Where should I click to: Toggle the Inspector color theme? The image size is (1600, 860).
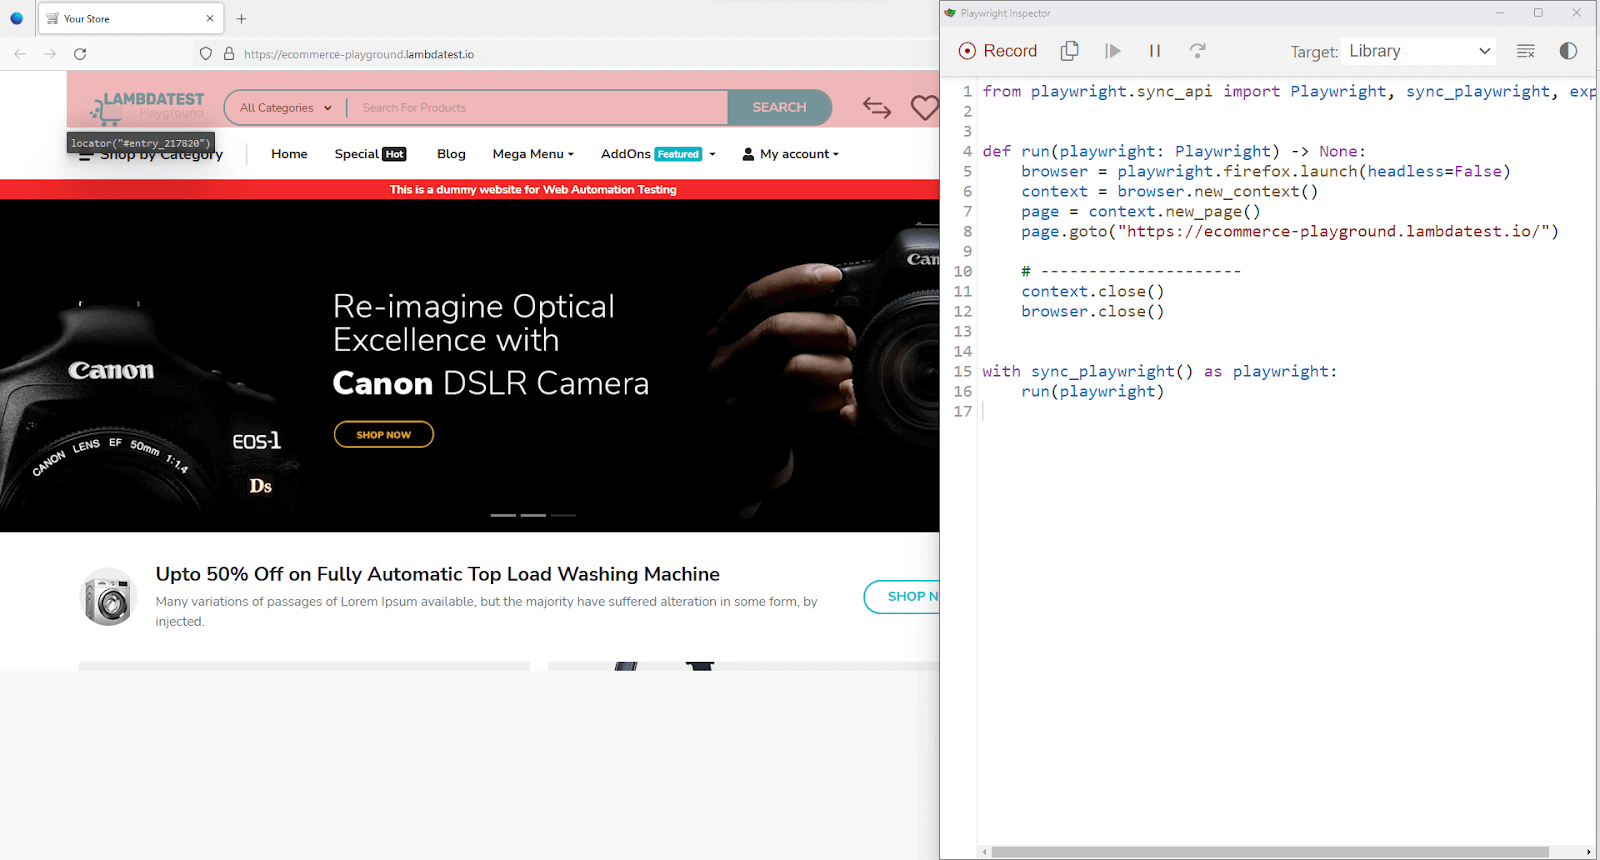(1568, 51)
